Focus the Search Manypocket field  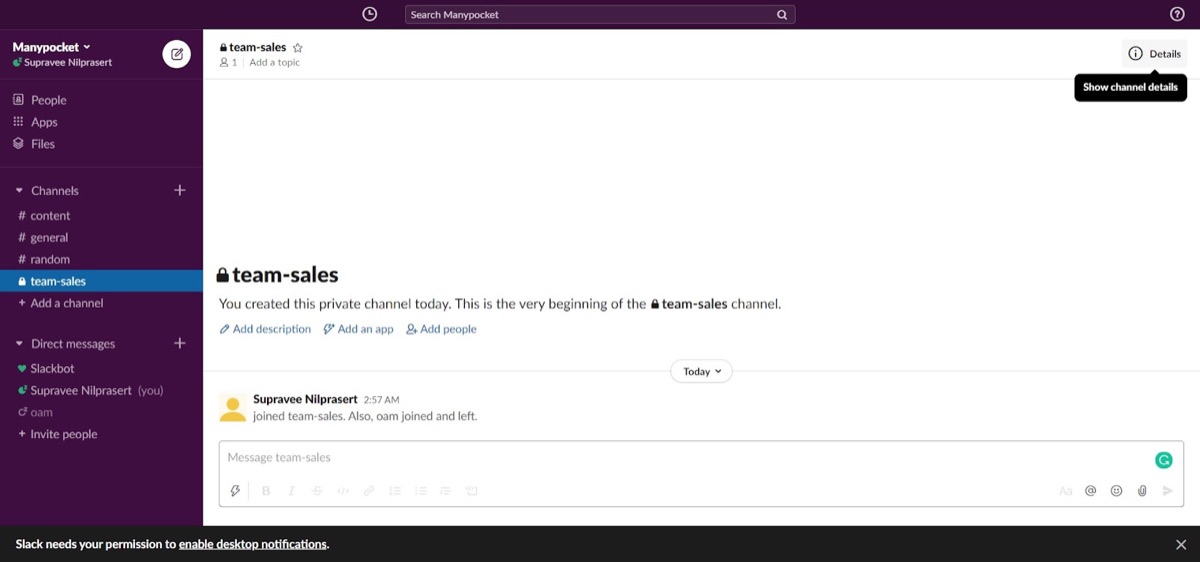[600, 15]
